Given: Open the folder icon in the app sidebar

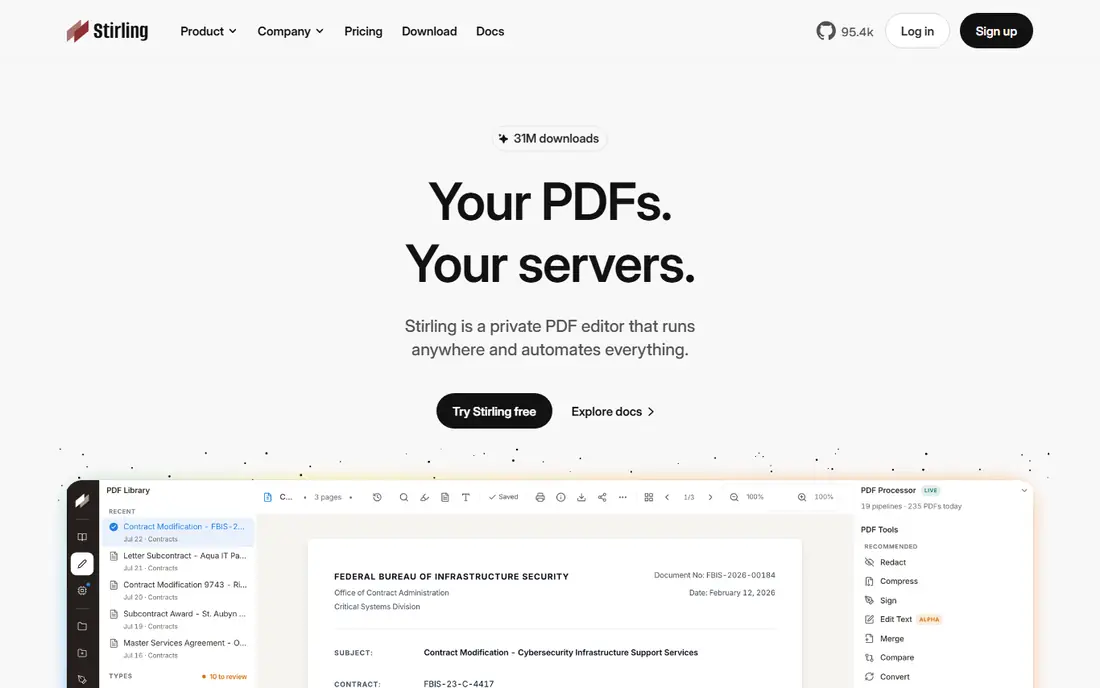Looking at the screenshot, I should pyautogui.click(x=82, y=626).
